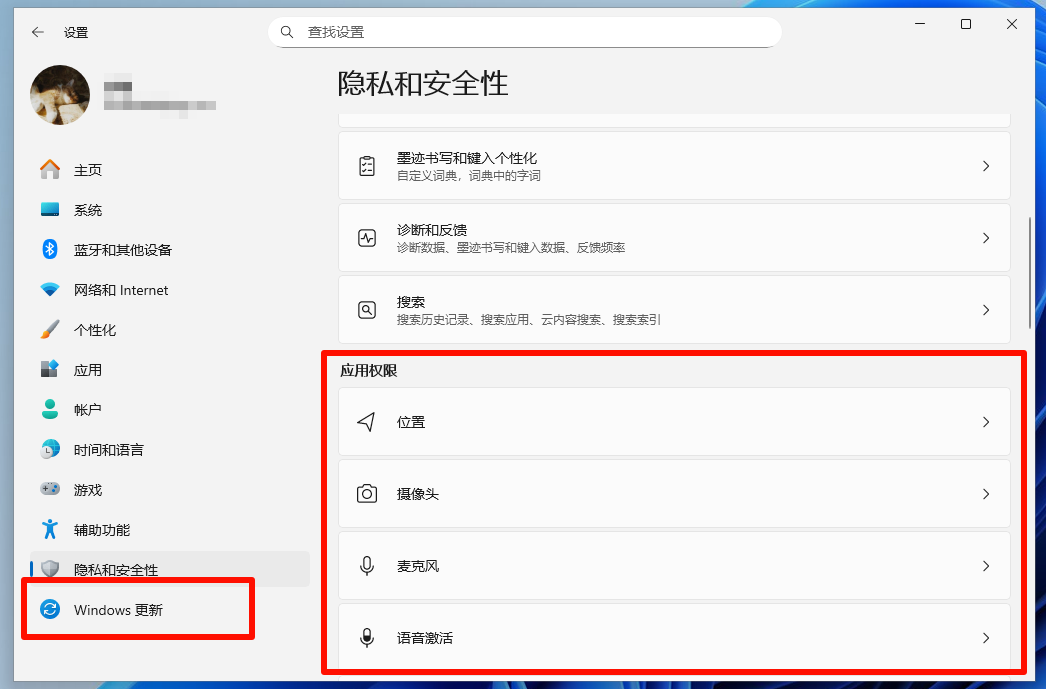
Task: Expand the 搜索 row chevron
Action: click(986, 309)
